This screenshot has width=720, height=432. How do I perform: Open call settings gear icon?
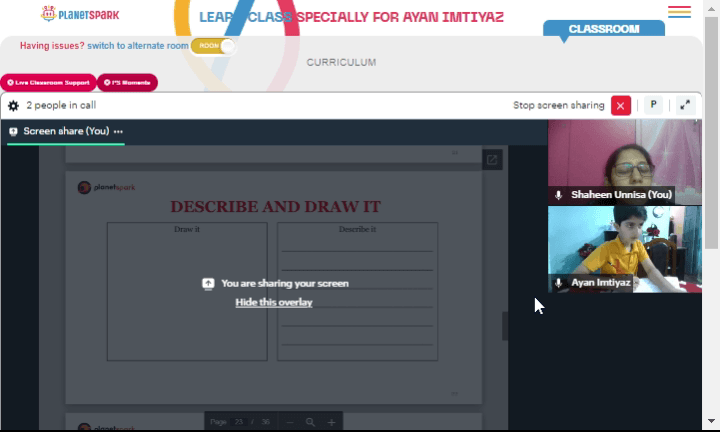coord(13,106)
